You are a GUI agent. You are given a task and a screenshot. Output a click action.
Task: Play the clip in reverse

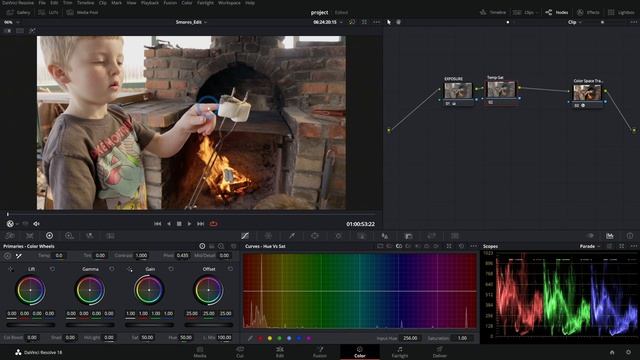(x=169, y=224)
